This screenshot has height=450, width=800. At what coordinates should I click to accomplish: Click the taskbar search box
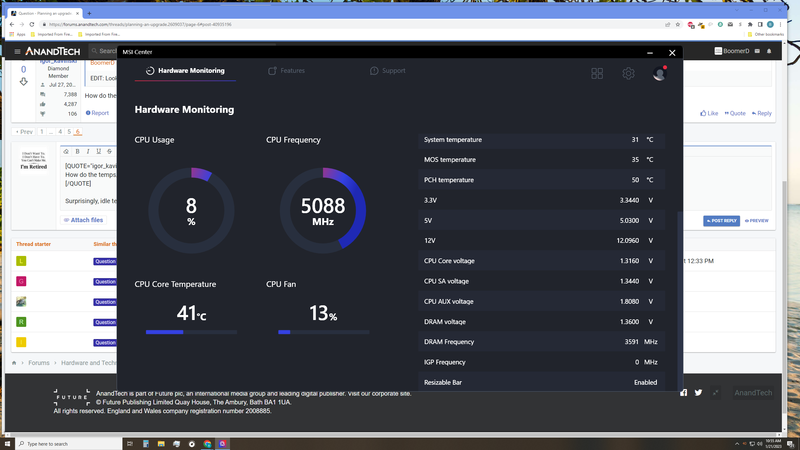click(68, 444)
